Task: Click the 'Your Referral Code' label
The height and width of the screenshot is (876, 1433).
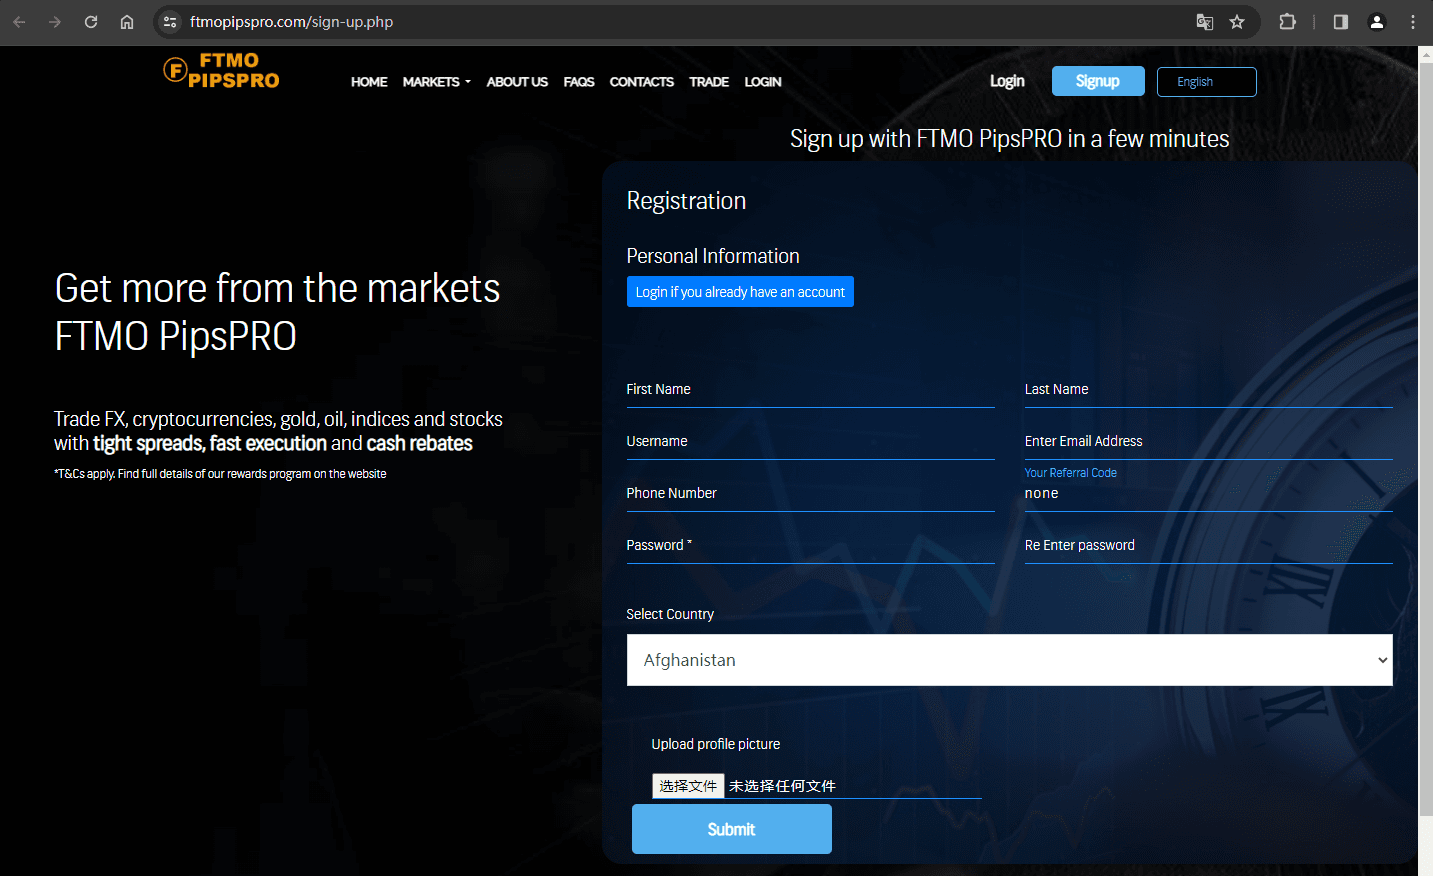Action: click(x=1071, y=473)
